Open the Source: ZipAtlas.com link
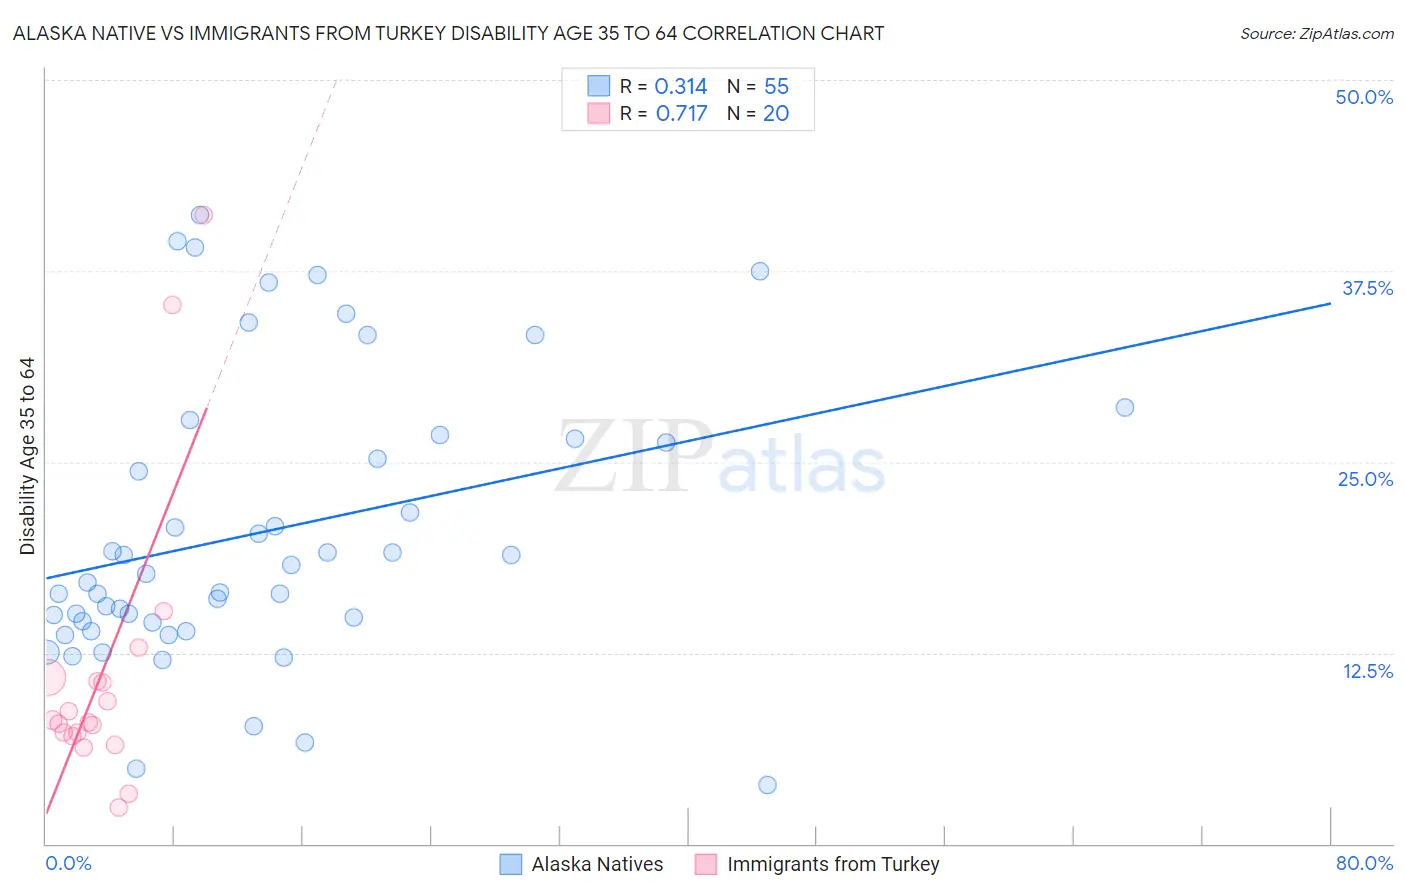Viewport: 1406px width, 892px height. coord(1317,33)
